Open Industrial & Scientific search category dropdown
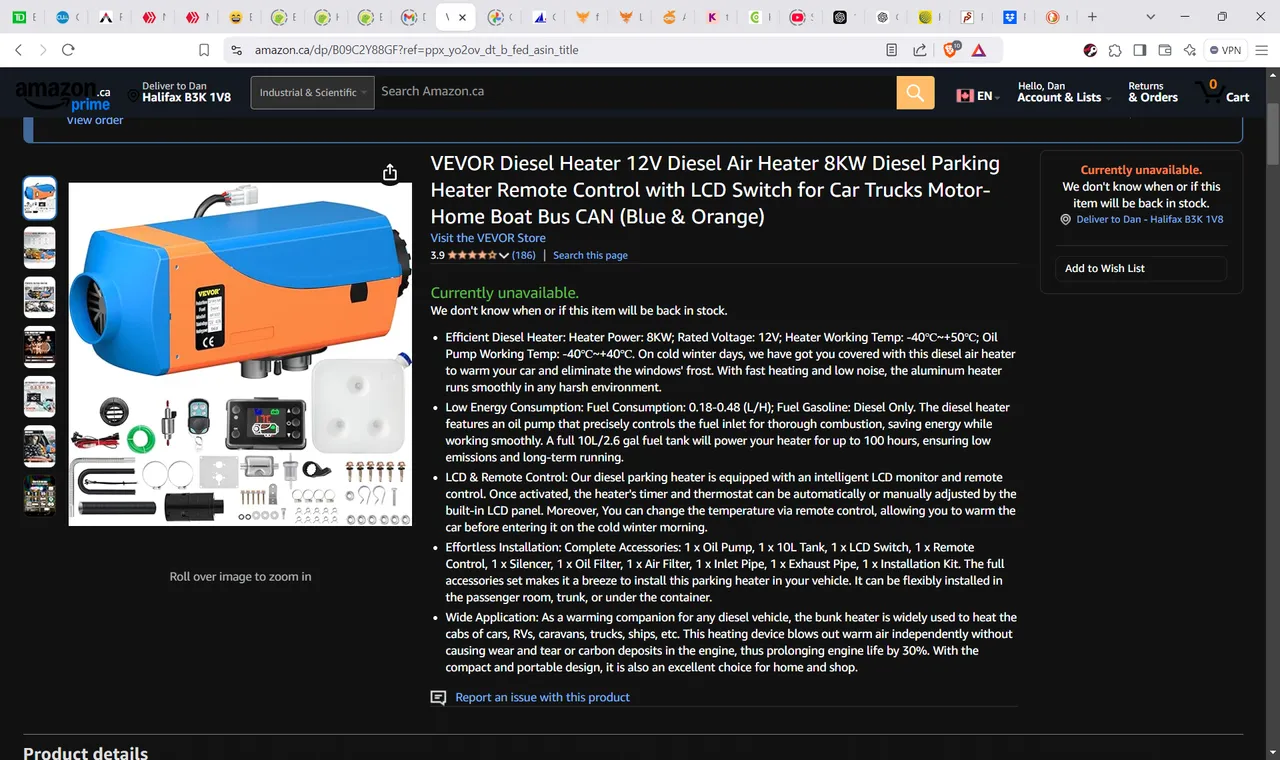Screen dimensions: 1280x760 312,93
